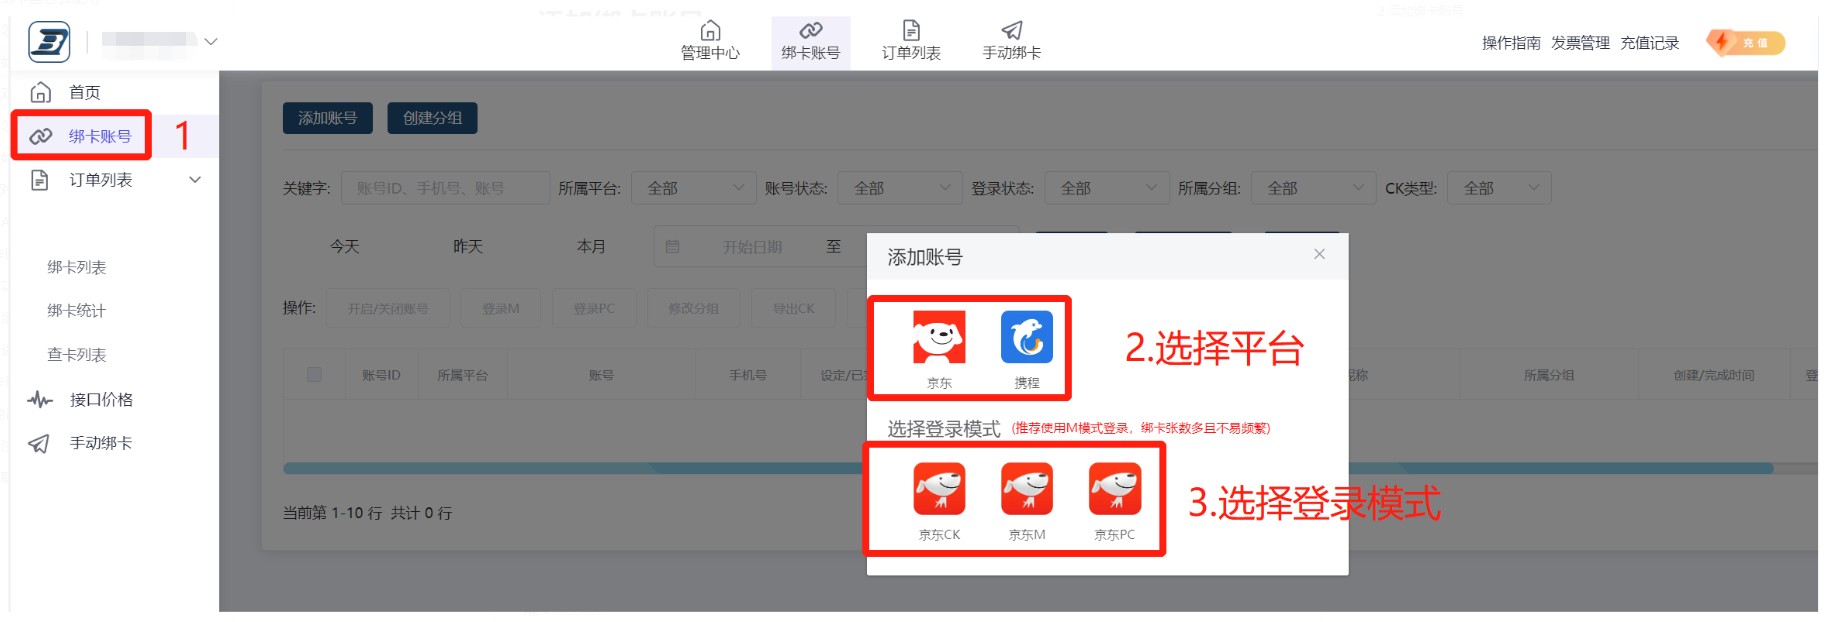
Task: Click the 登录M operation button
Action: (501, 308)
